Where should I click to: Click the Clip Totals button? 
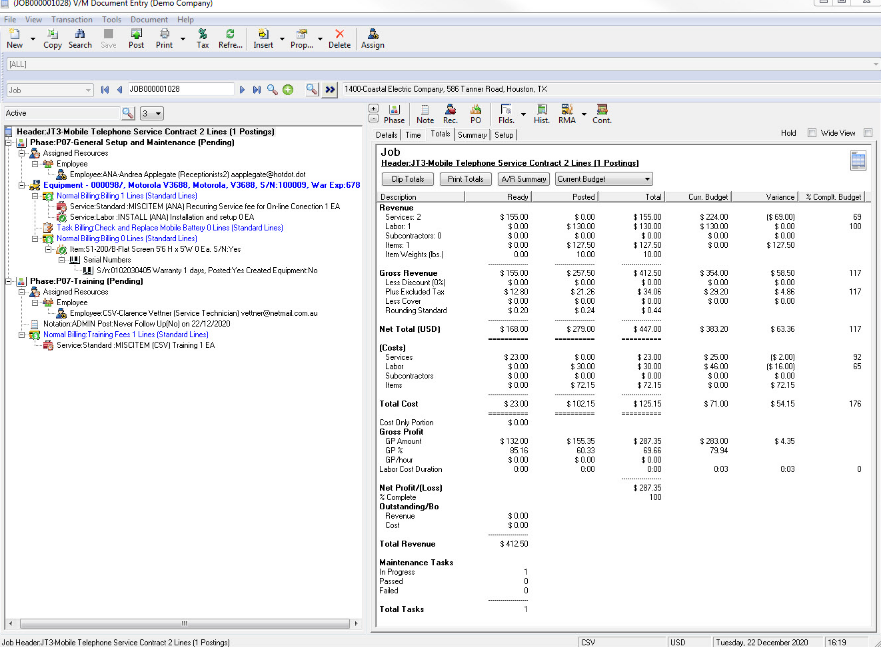pos(407,179)
